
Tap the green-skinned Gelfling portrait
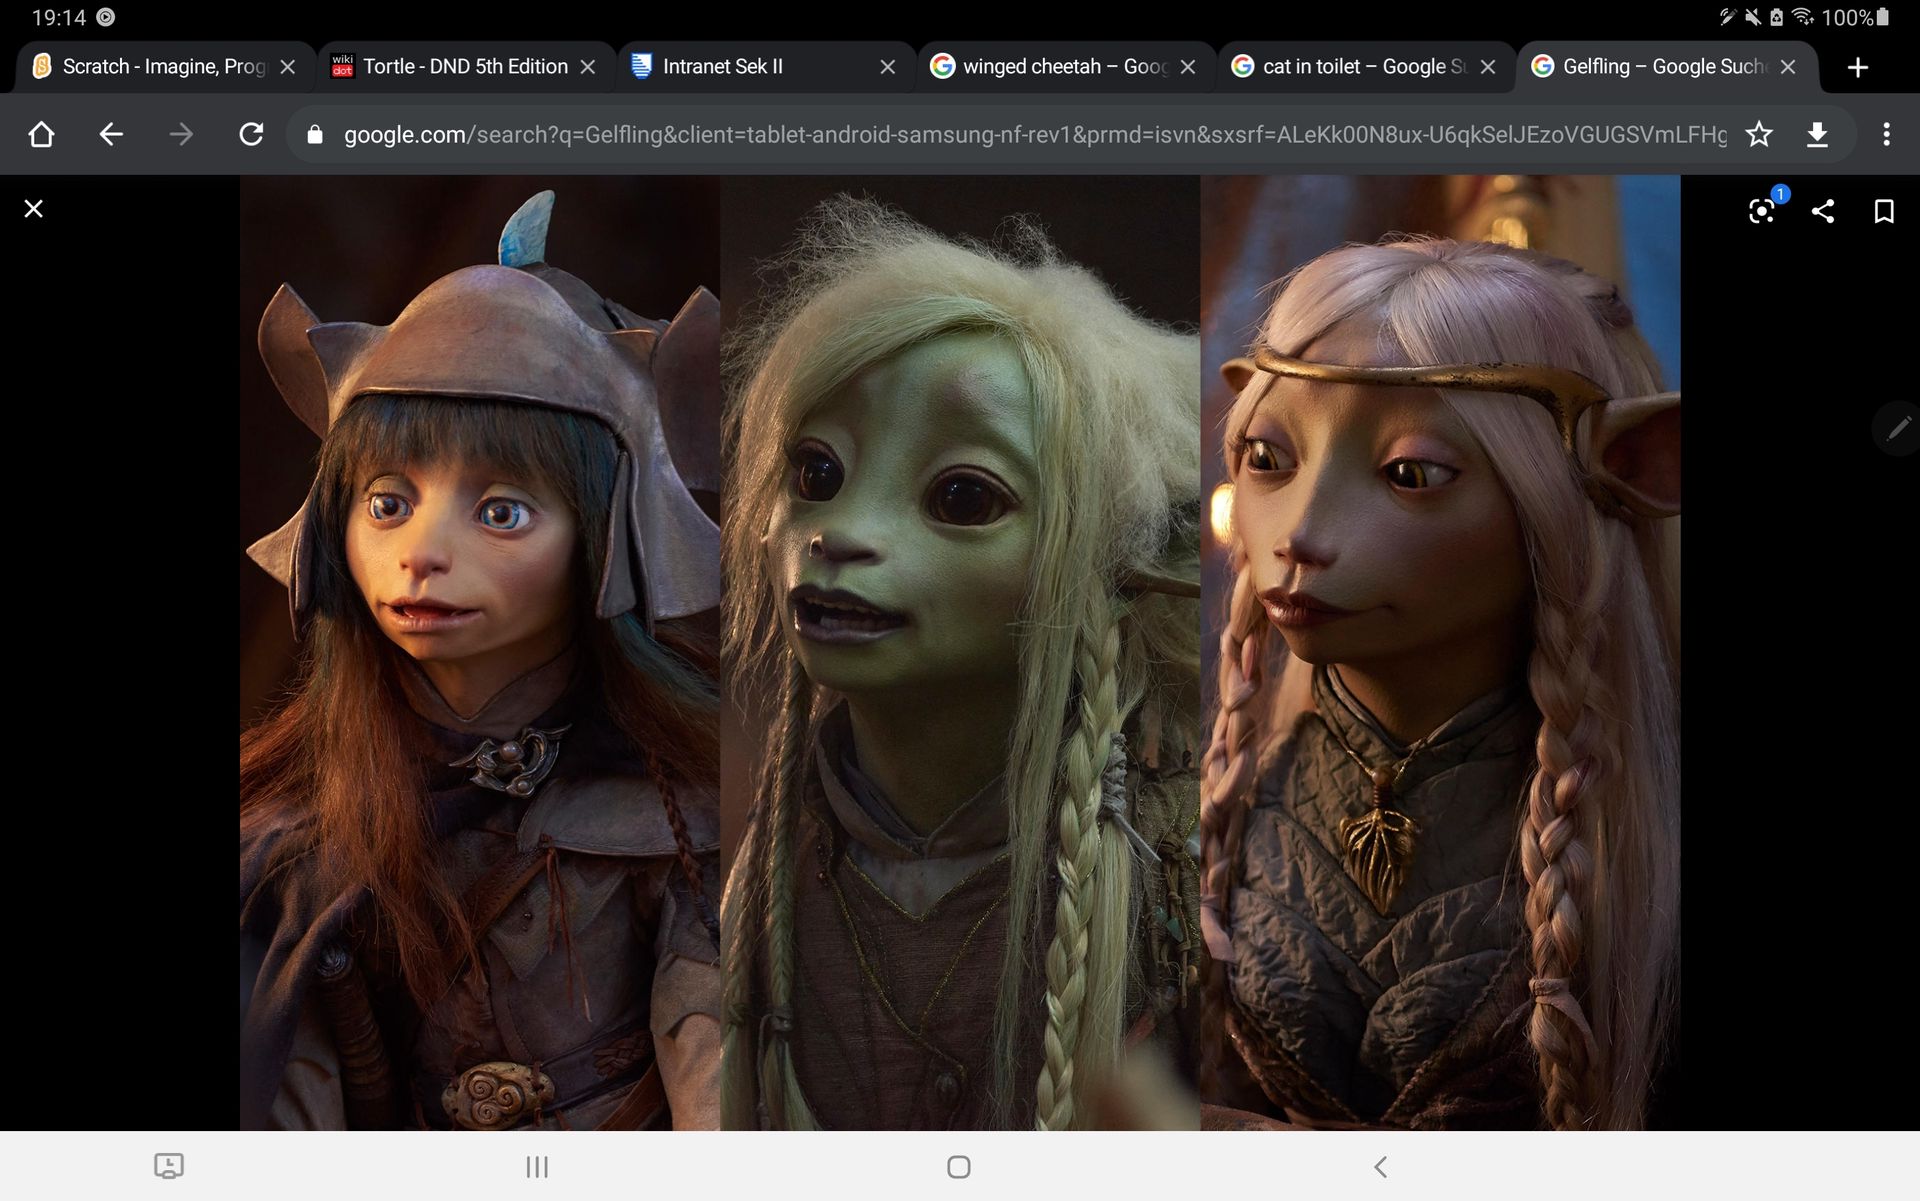960,653
